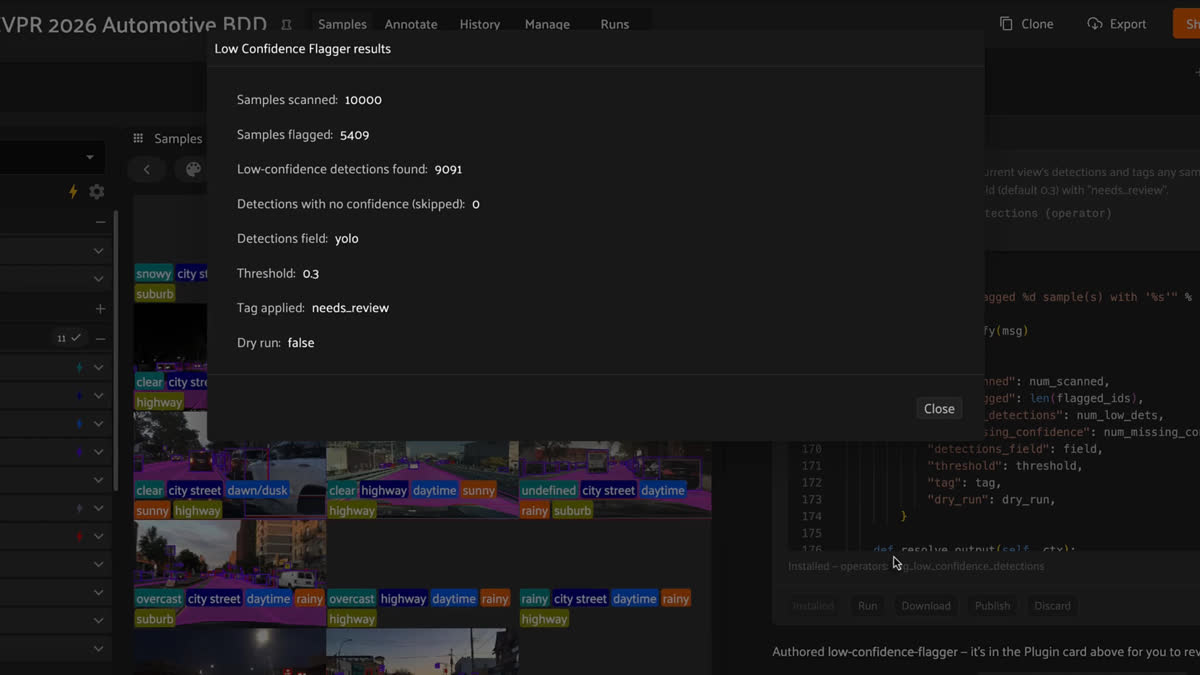Image resolution: width=1200 pixels, height=675 pixels.
Task: Add sidebar group with plus icon
Action: pos(100,309)
